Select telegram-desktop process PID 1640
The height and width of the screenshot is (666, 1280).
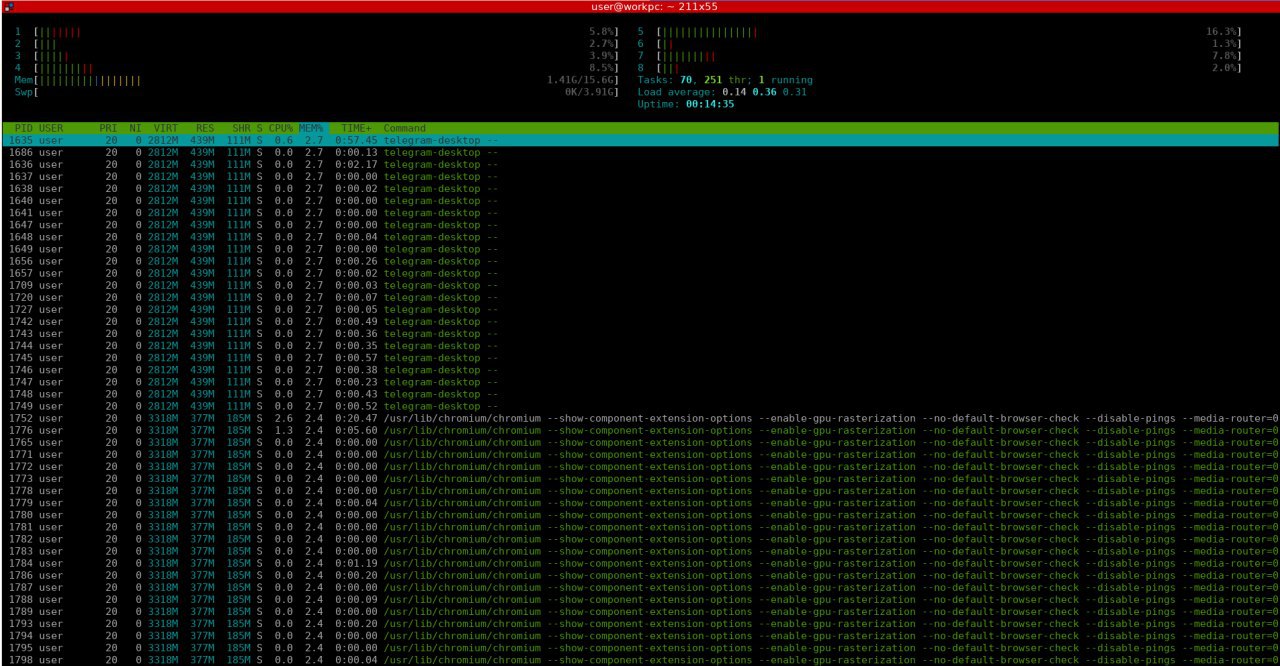click(640, 200)
